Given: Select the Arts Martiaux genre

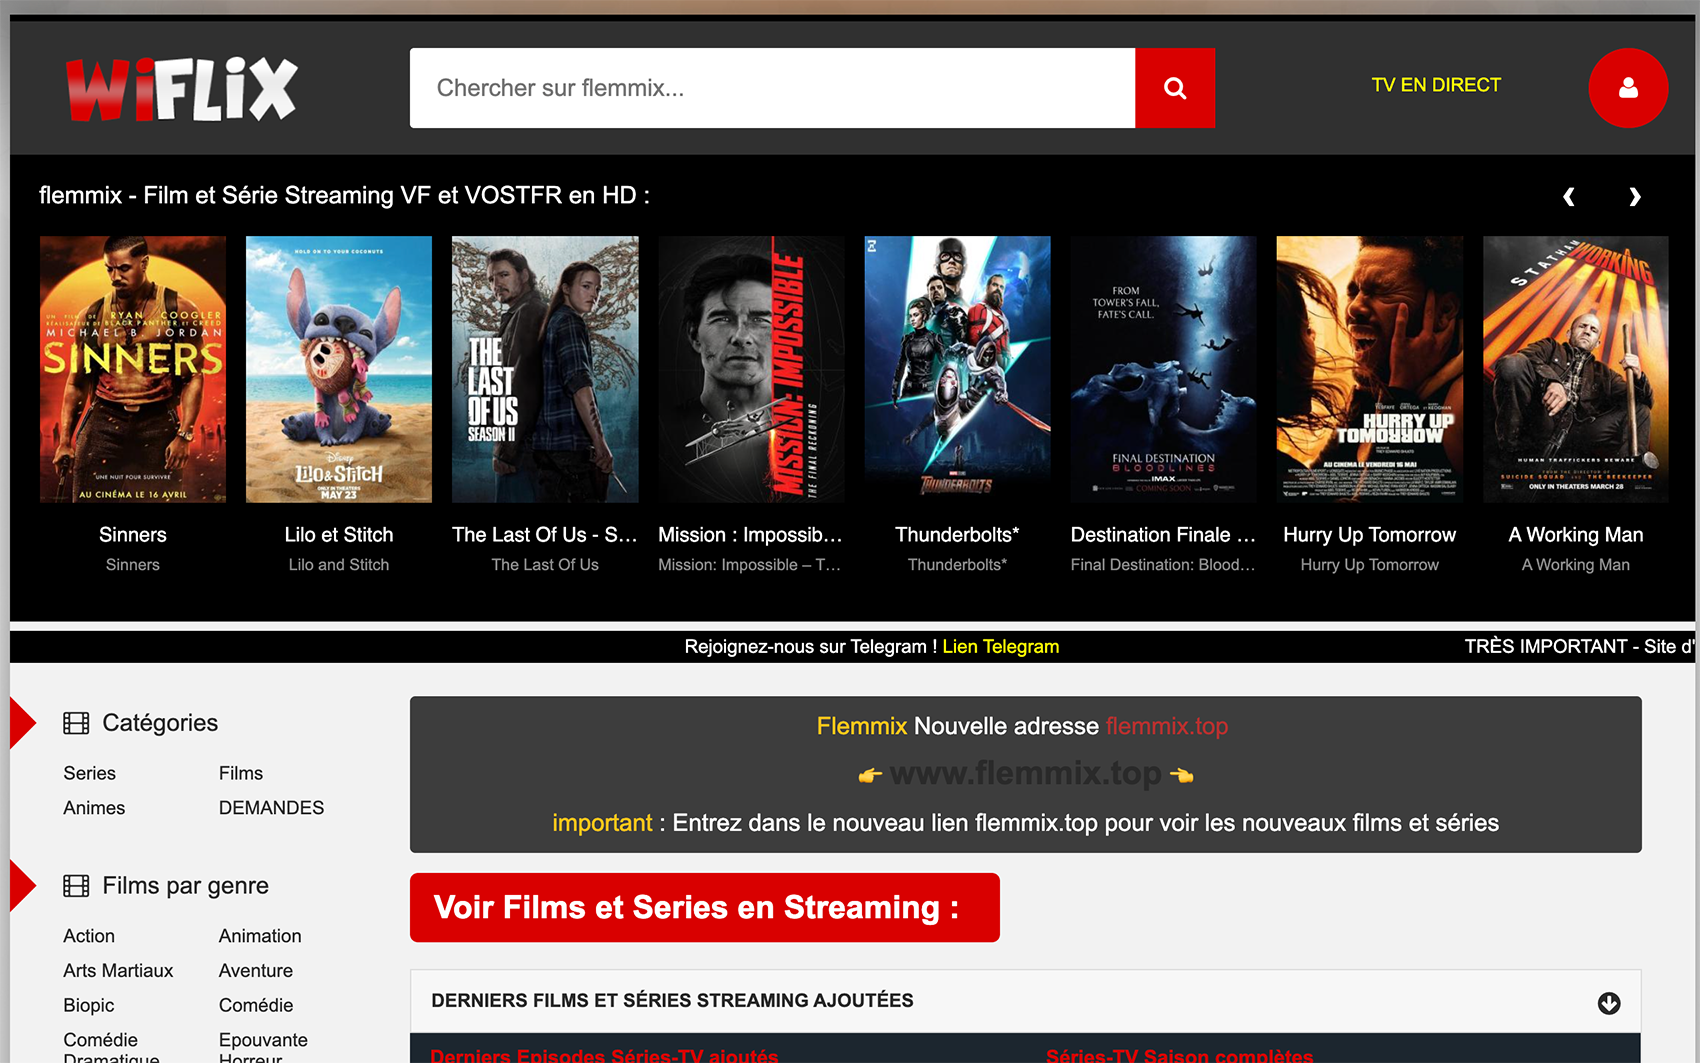Looking at the screenshot, I should click(118, 971).
